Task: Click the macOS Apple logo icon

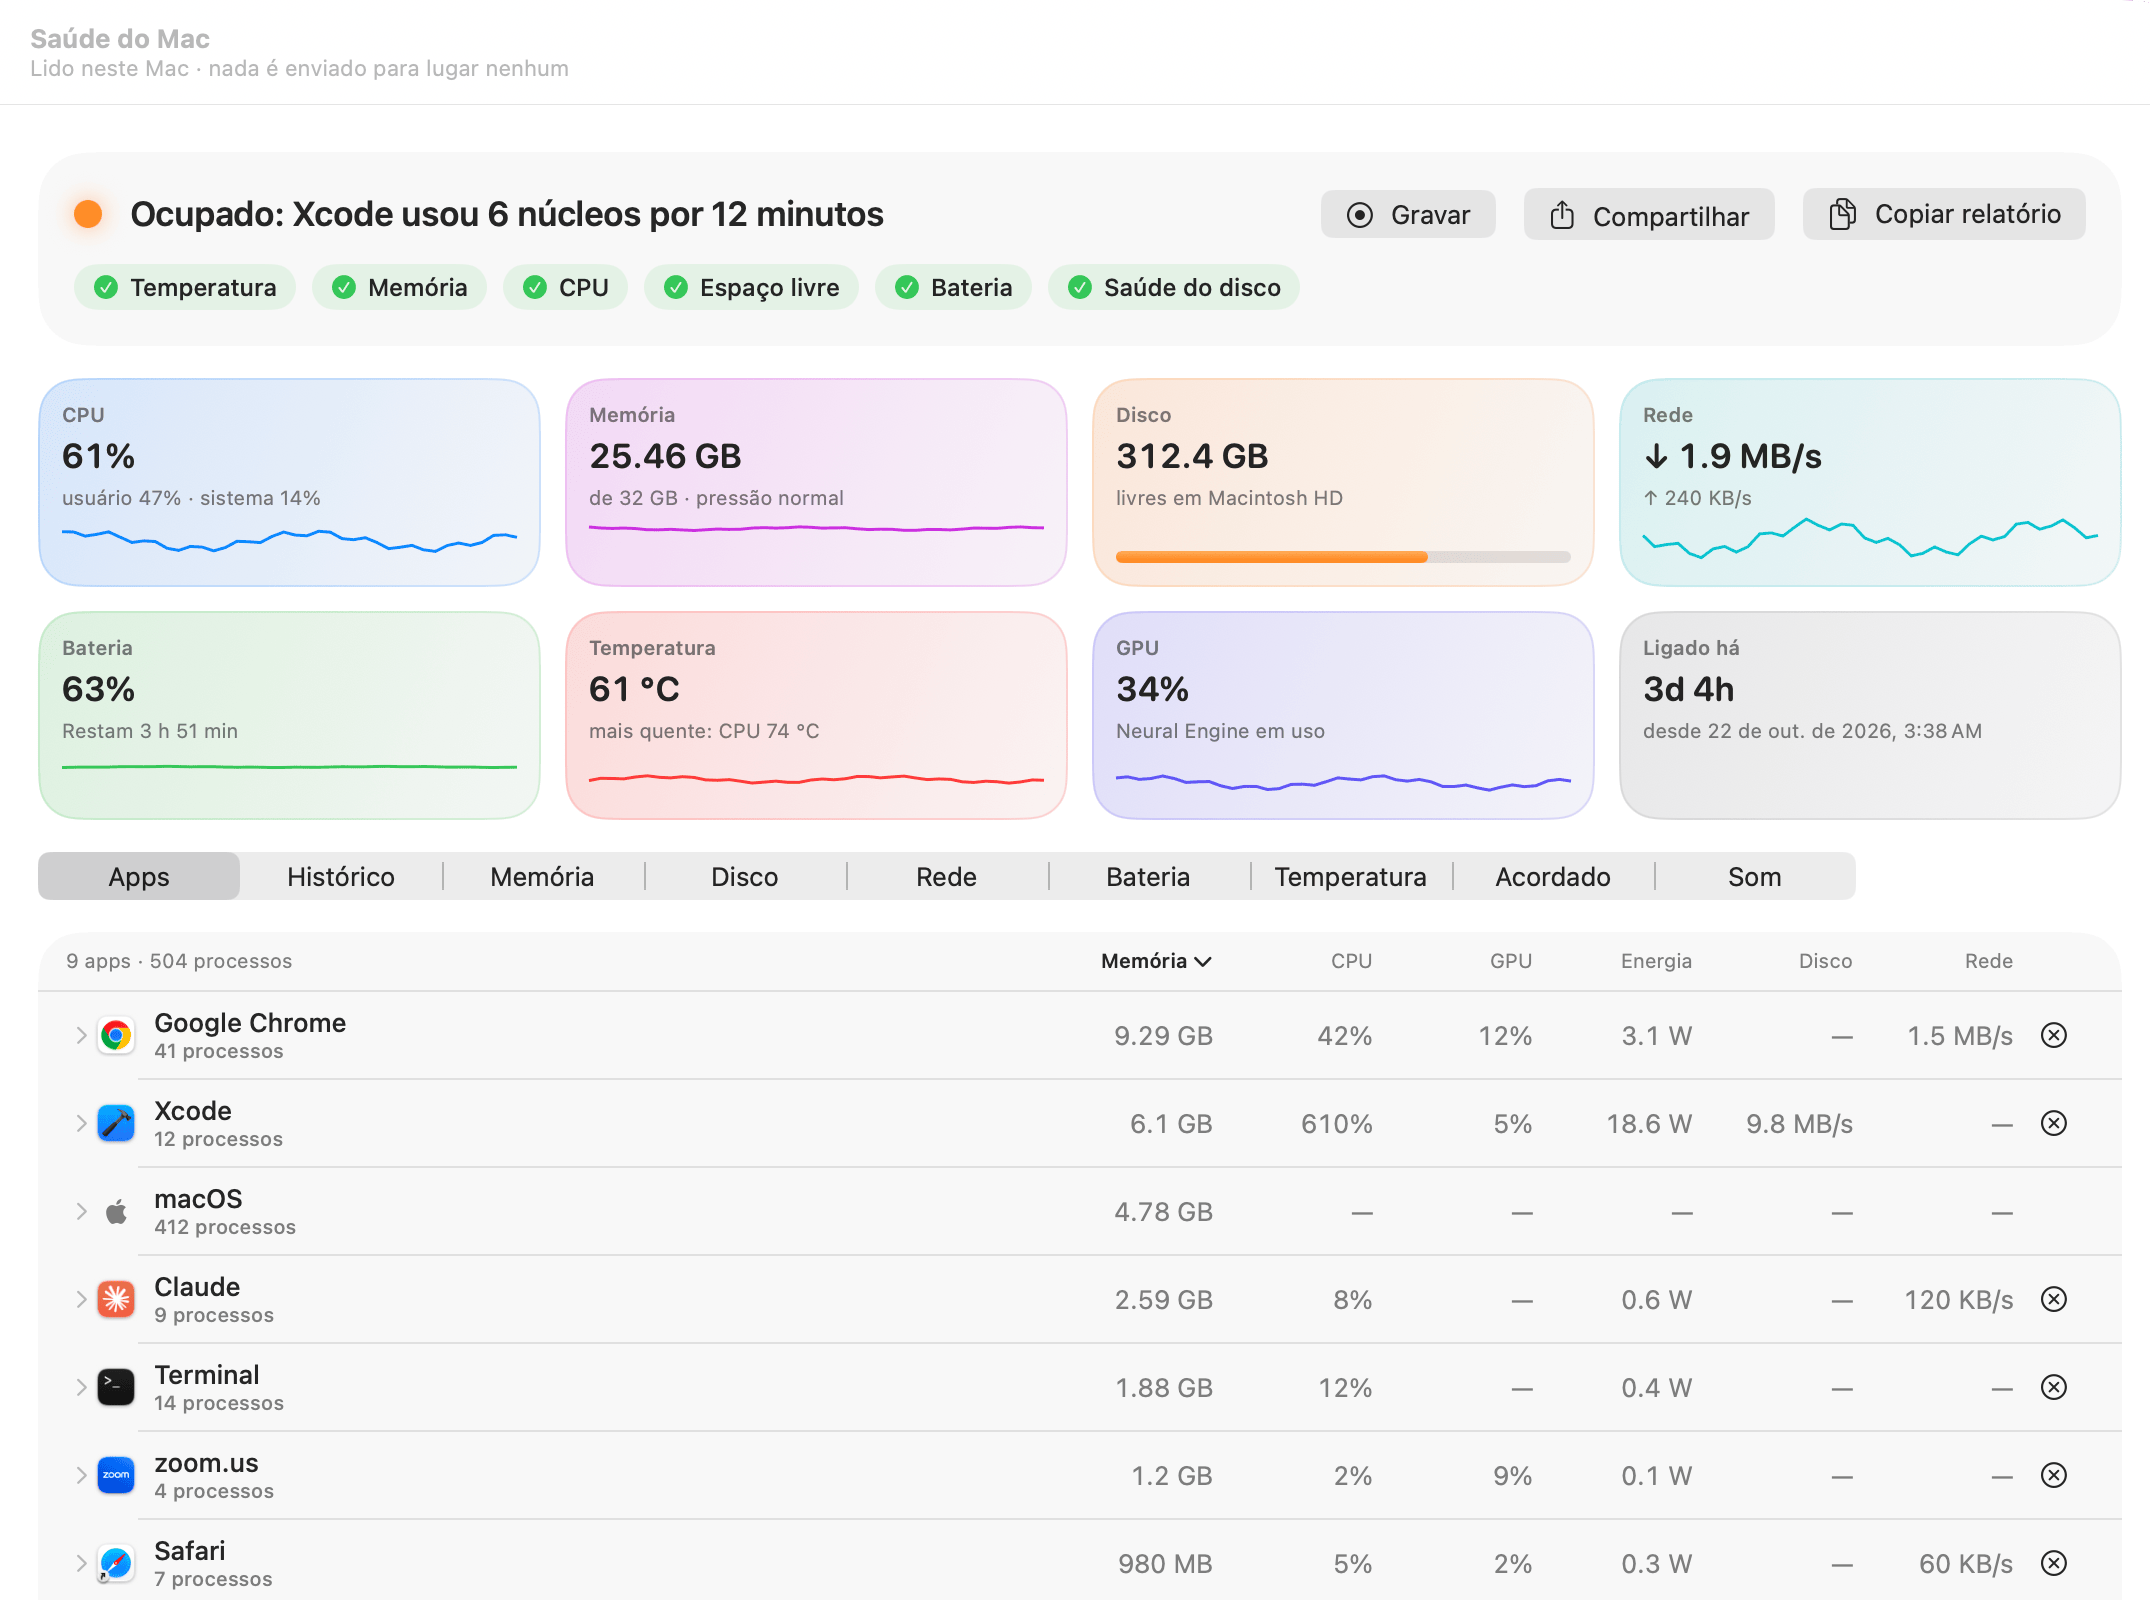Action: [x=116, y=1212]
